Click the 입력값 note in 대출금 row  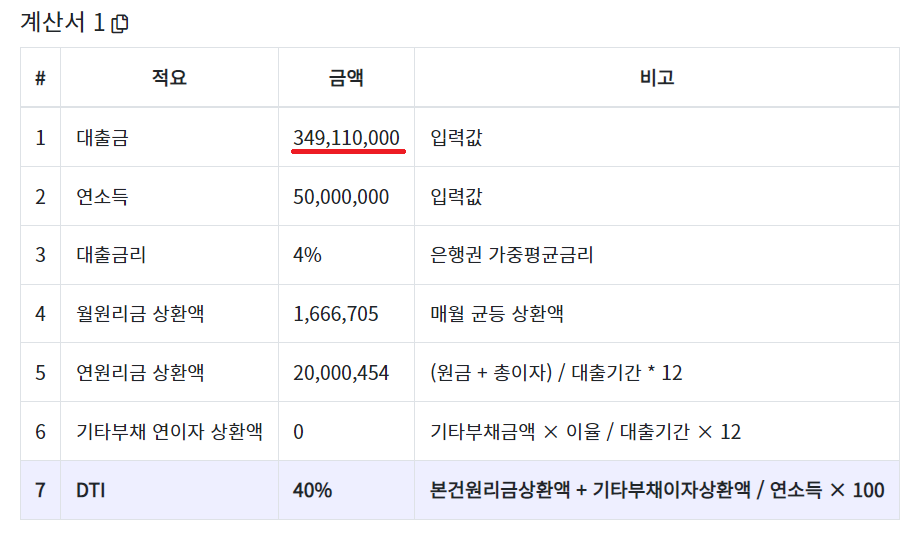point(456,138)
